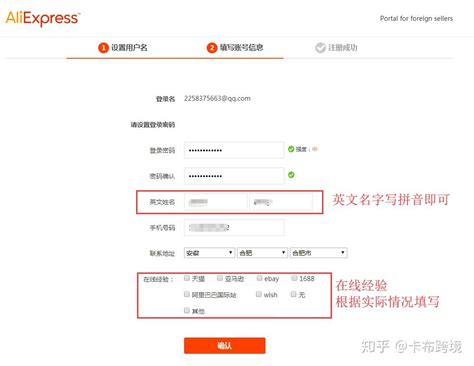Click the green check icon beside password confirmation

[x=291, y=175]
